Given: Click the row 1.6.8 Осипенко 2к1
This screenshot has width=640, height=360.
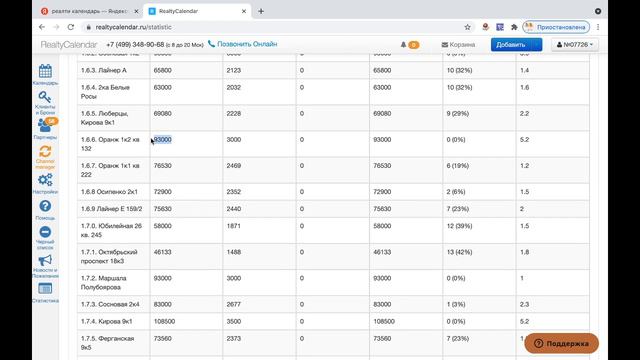Looking at the screenshot, I should pyautogui.click(x=333, y=192).
